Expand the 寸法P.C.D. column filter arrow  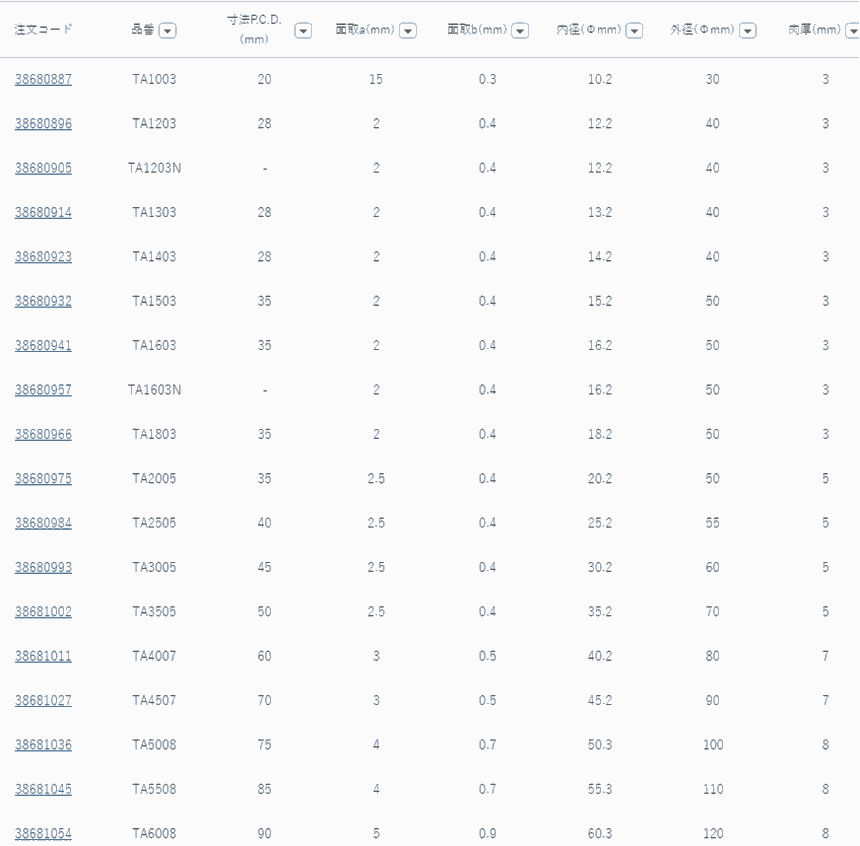pyautogui.click(x=303, y=31)
